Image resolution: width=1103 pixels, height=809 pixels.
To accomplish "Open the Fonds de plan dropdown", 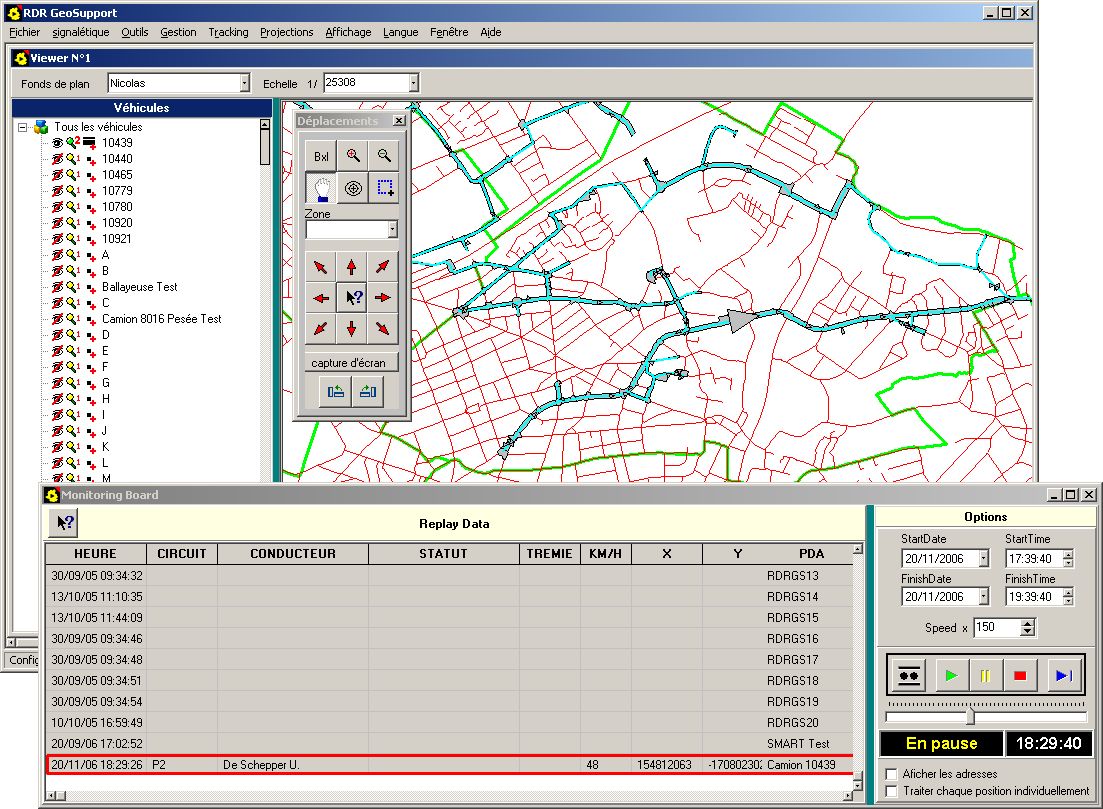I will click(244, 83).
